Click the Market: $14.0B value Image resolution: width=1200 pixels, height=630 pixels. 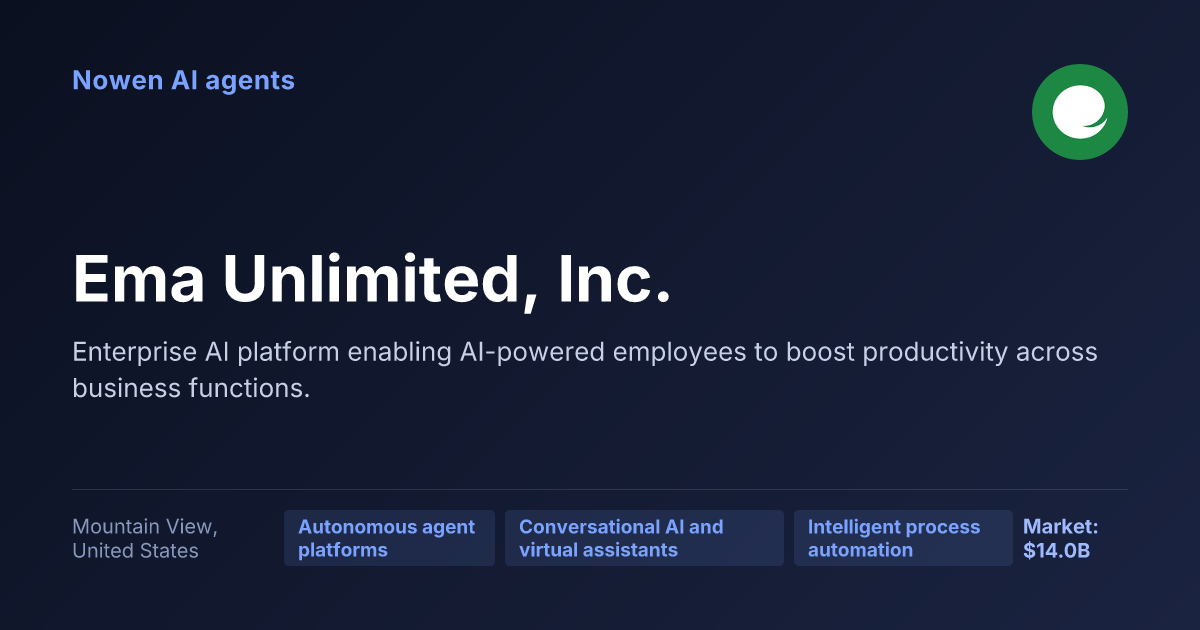pos(1061,538)
